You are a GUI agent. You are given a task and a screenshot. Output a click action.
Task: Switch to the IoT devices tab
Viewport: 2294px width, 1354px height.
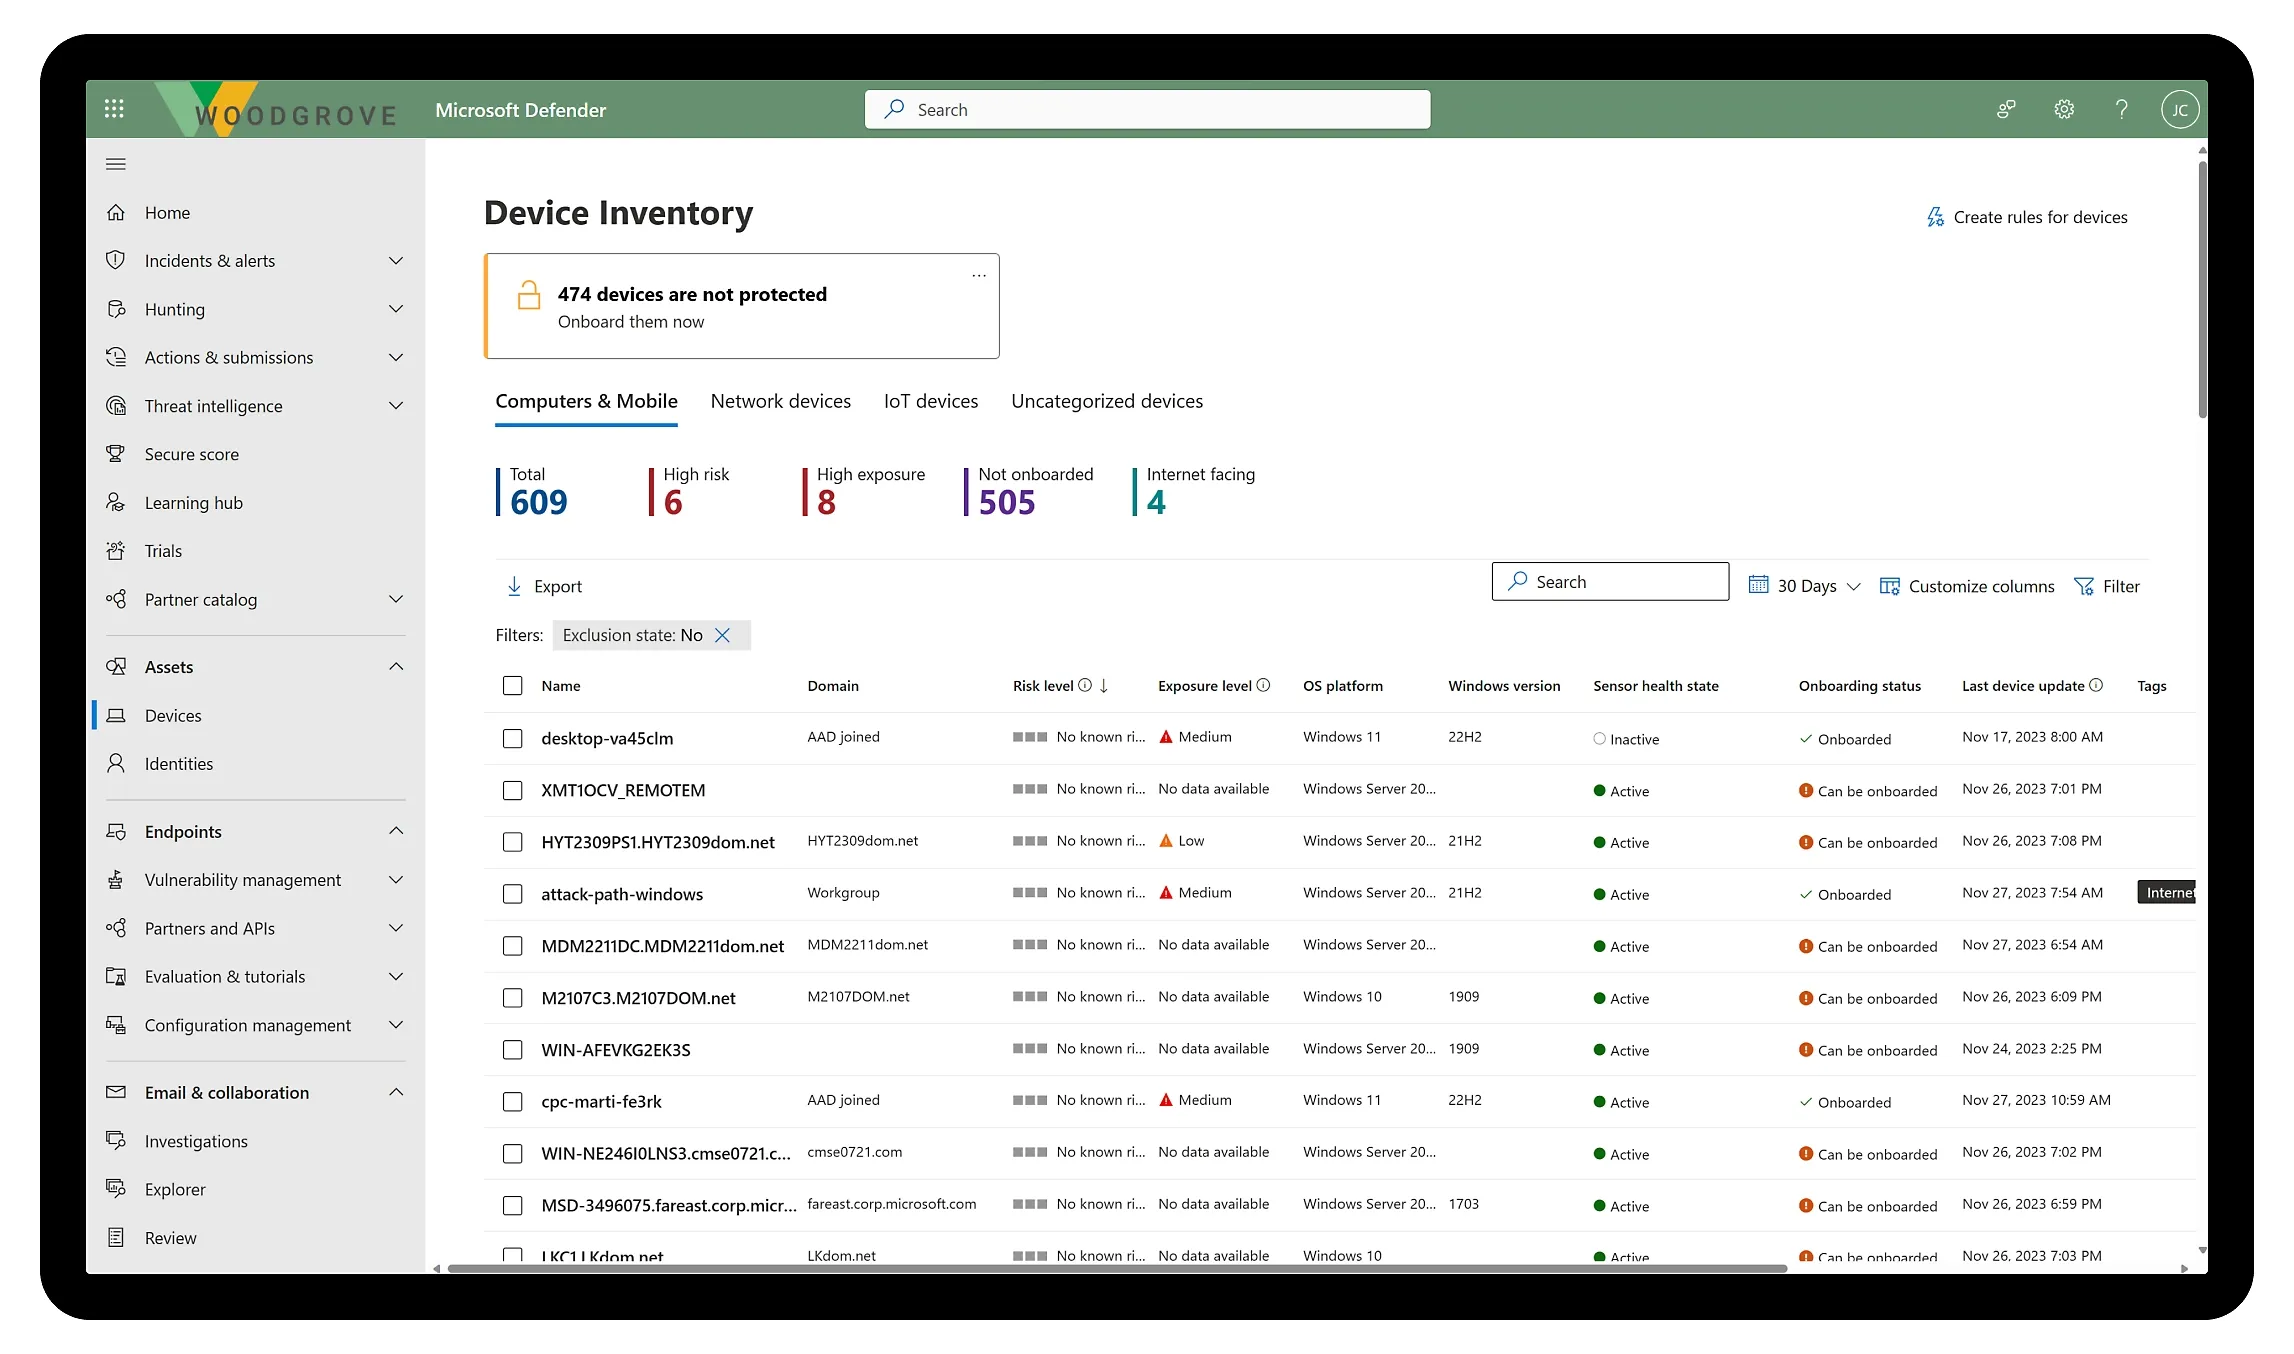930,401
